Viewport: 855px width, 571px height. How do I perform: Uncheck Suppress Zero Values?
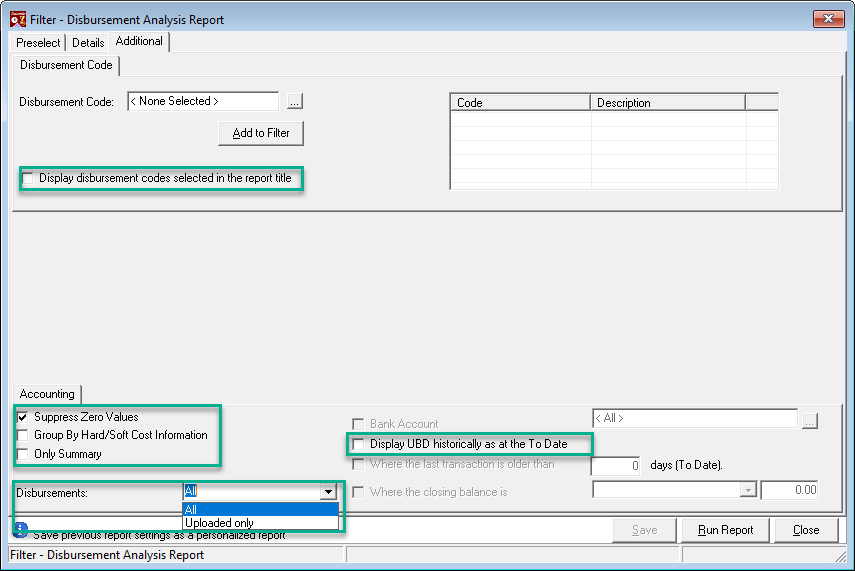(x=22, y=417)
